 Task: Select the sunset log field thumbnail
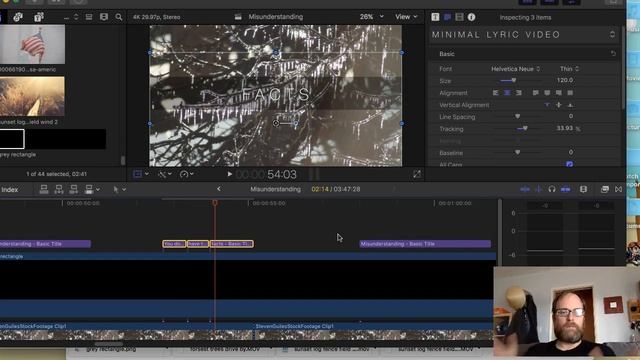coord(32,97)
